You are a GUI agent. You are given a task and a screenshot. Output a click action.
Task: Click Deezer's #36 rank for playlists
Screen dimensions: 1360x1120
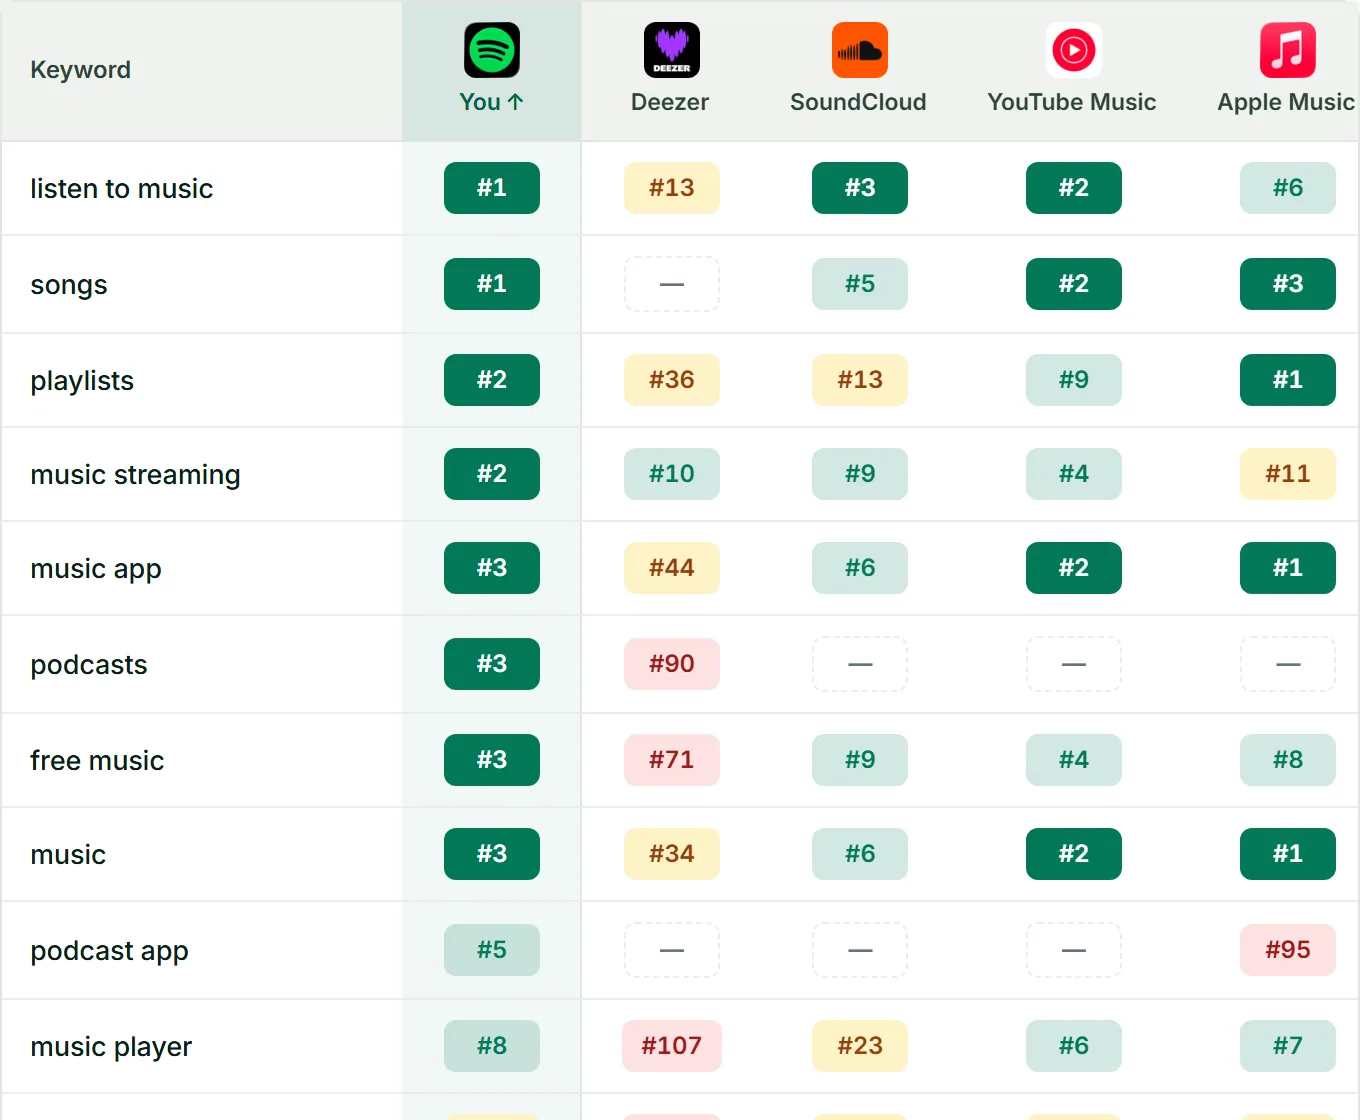point(672,380)
